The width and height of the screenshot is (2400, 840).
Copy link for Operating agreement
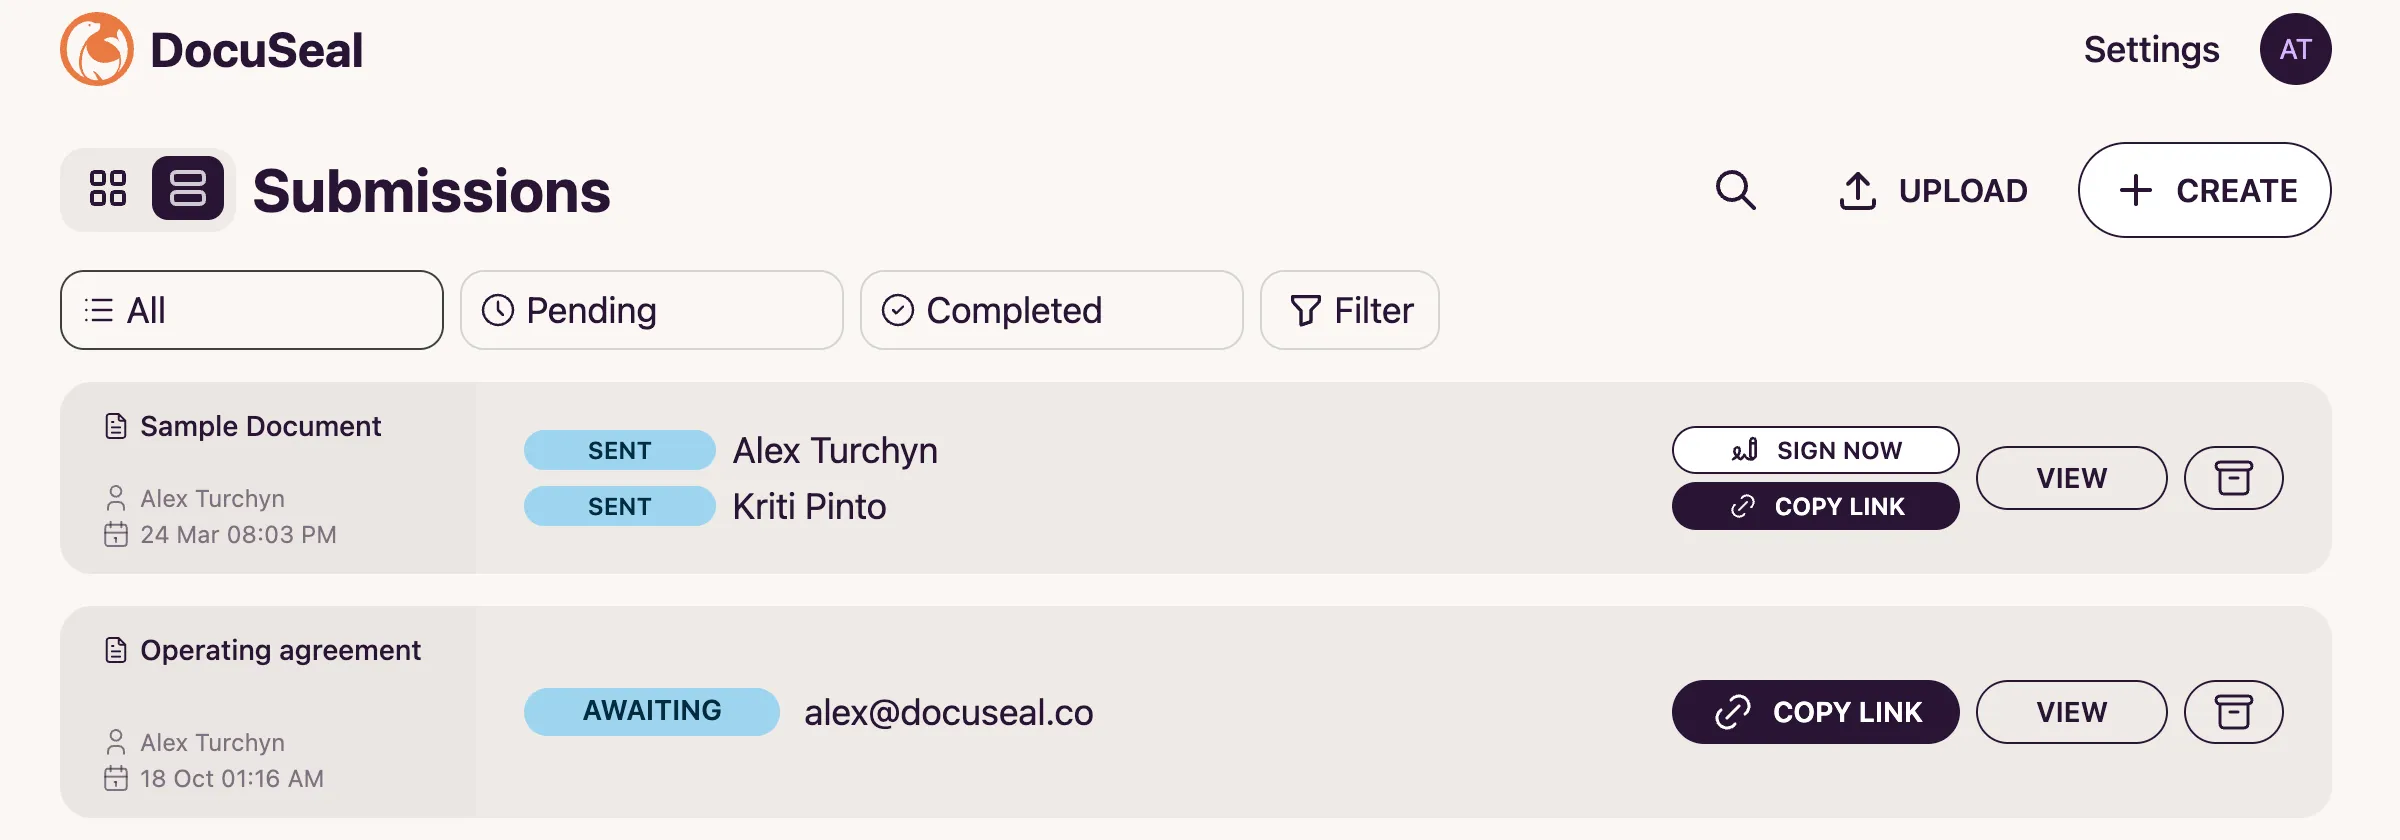(1815, 712)
